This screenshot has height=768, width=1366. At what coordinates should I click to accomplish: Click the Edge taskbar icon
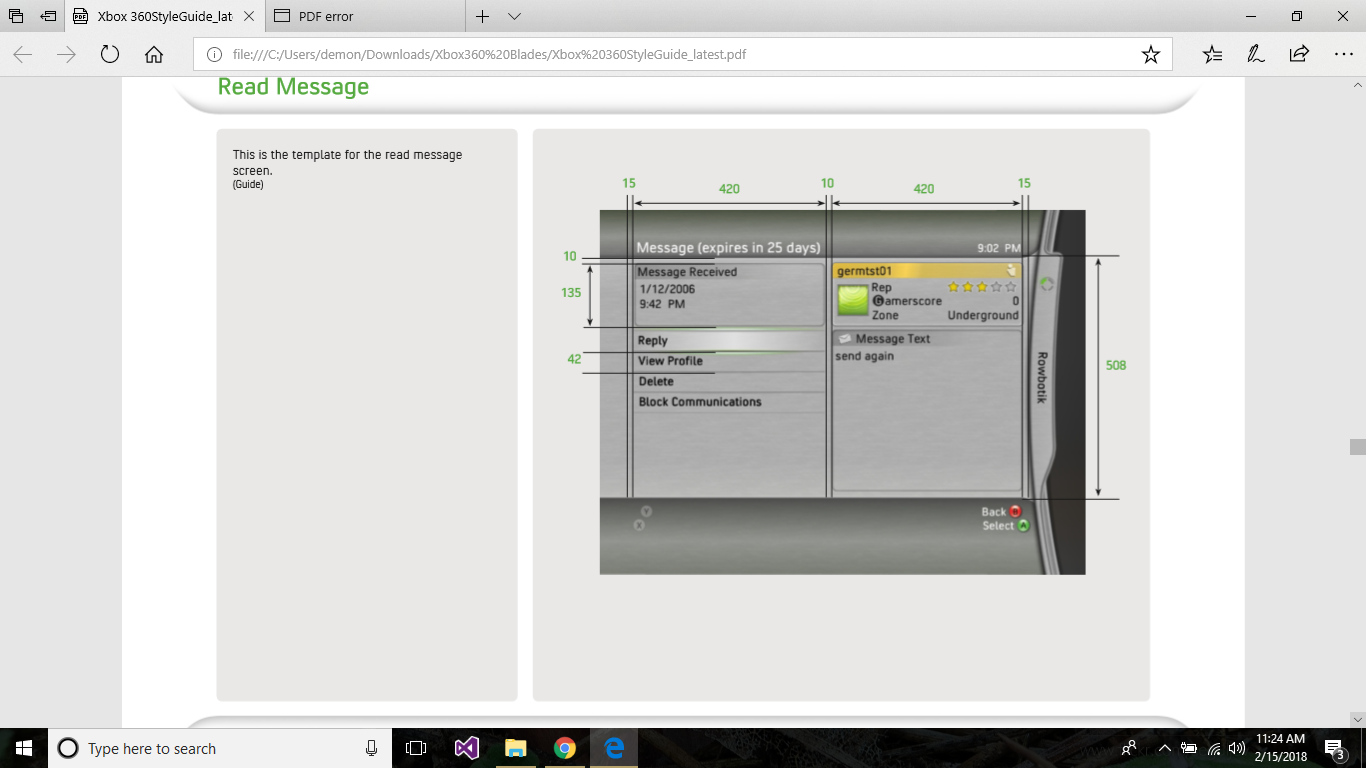[x=614, y=748]
